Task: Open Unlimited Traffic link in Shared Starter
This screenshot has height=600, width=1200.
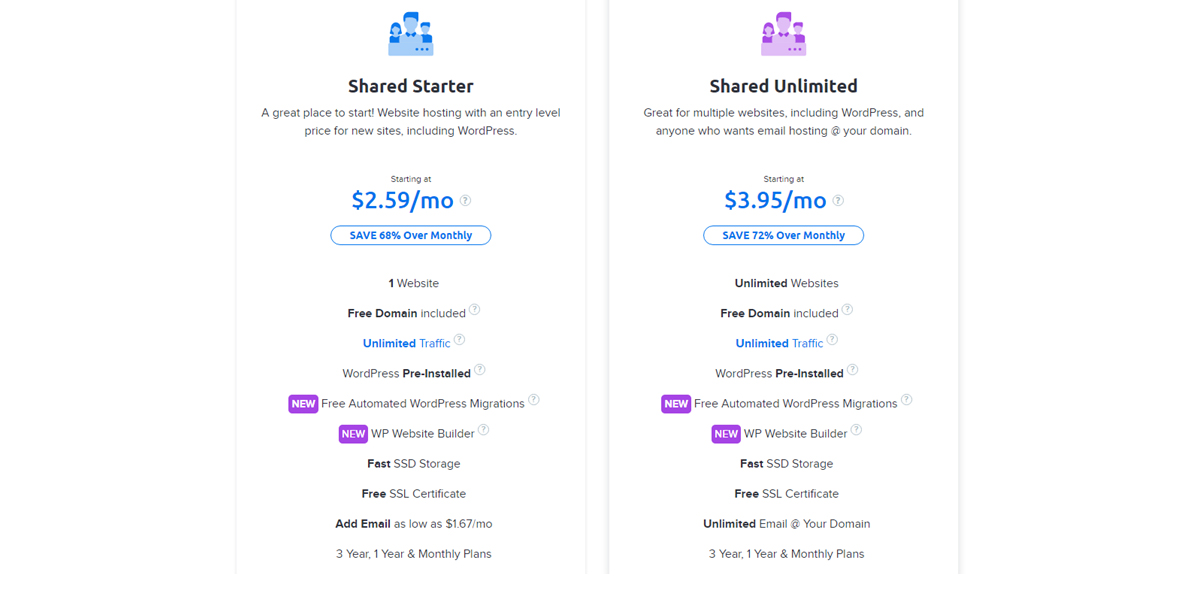Action: [x=406, y=343]
